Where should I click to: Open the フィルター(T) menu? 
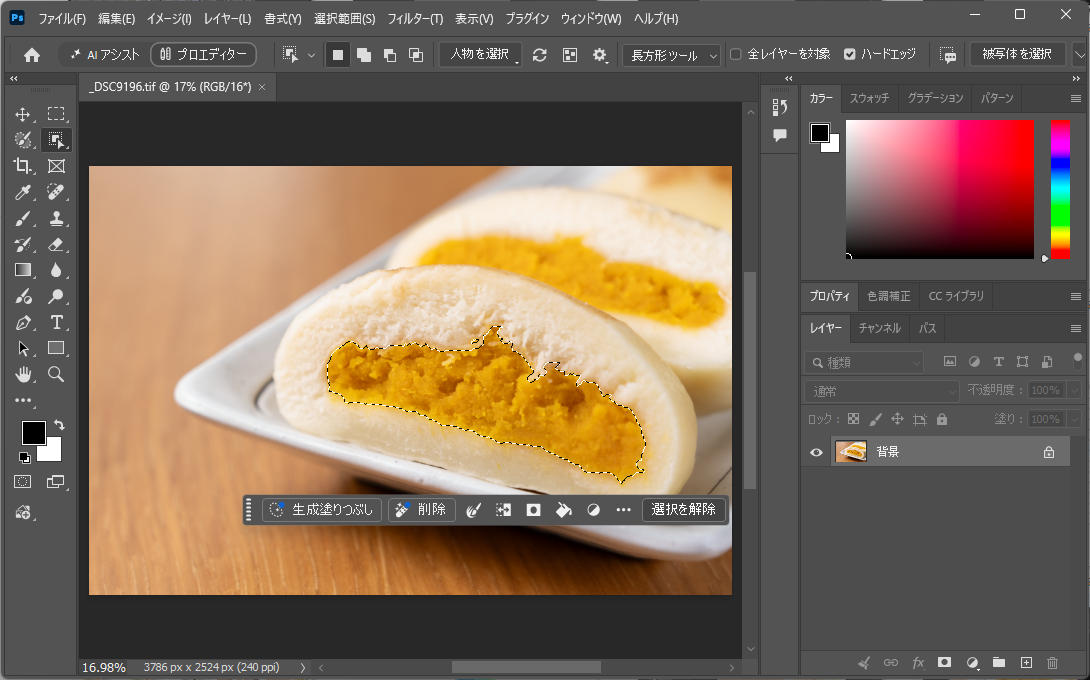[x=415, y=19]
